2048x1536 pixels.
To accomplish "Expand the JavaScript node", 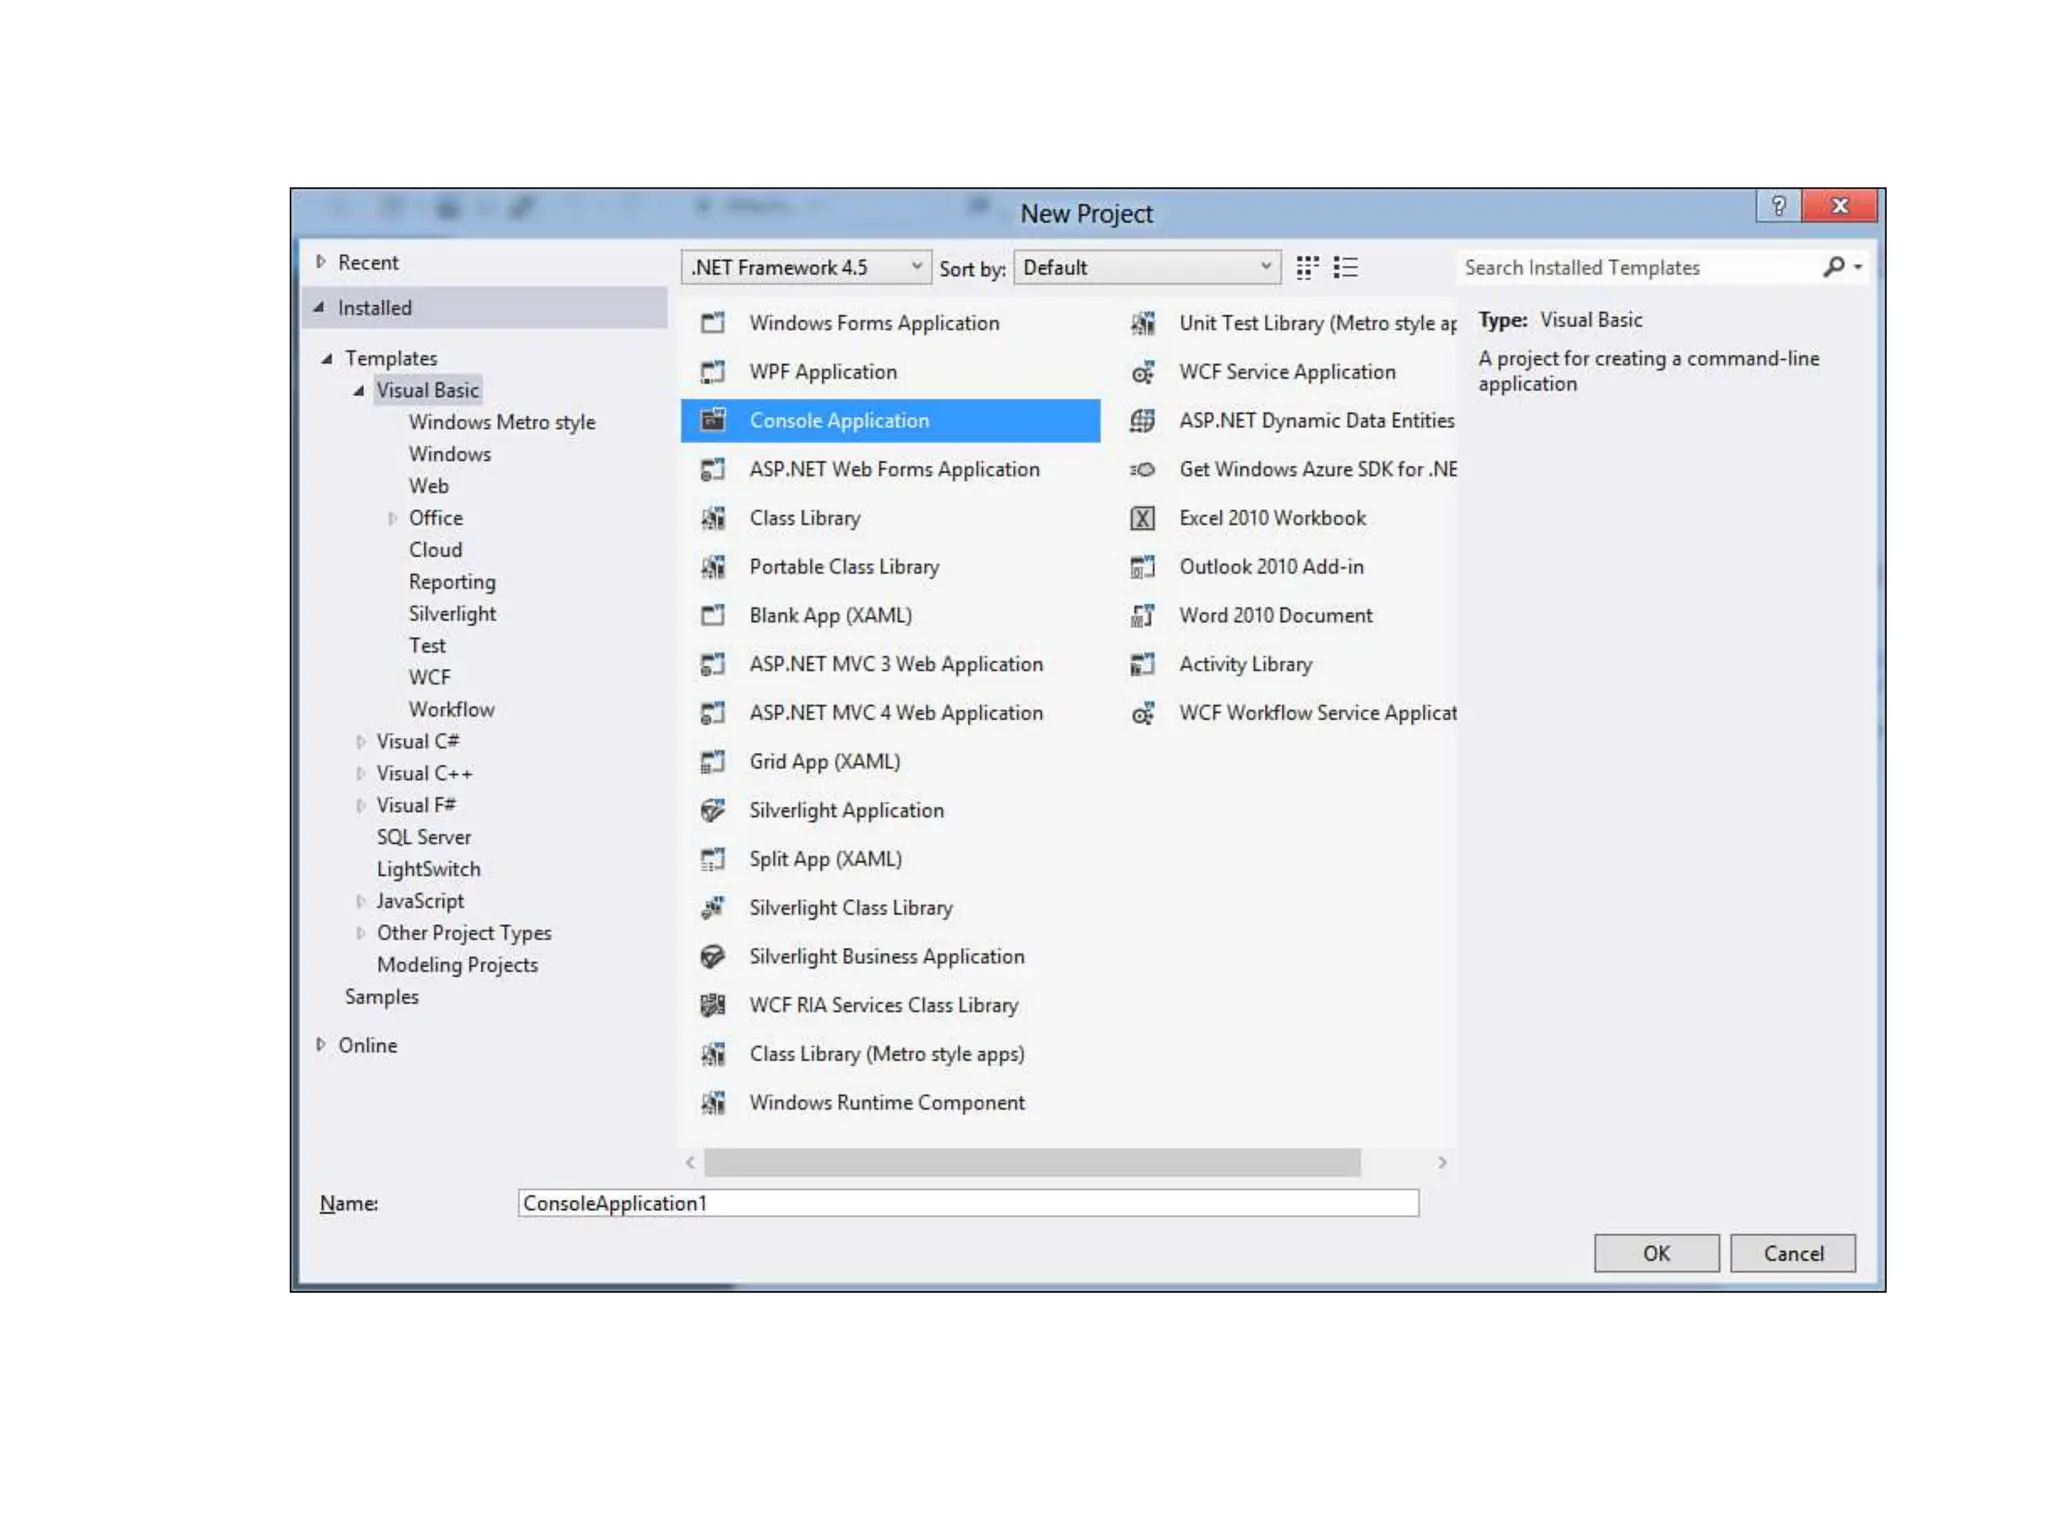I will pyautogui.click(x=360, y=902).
